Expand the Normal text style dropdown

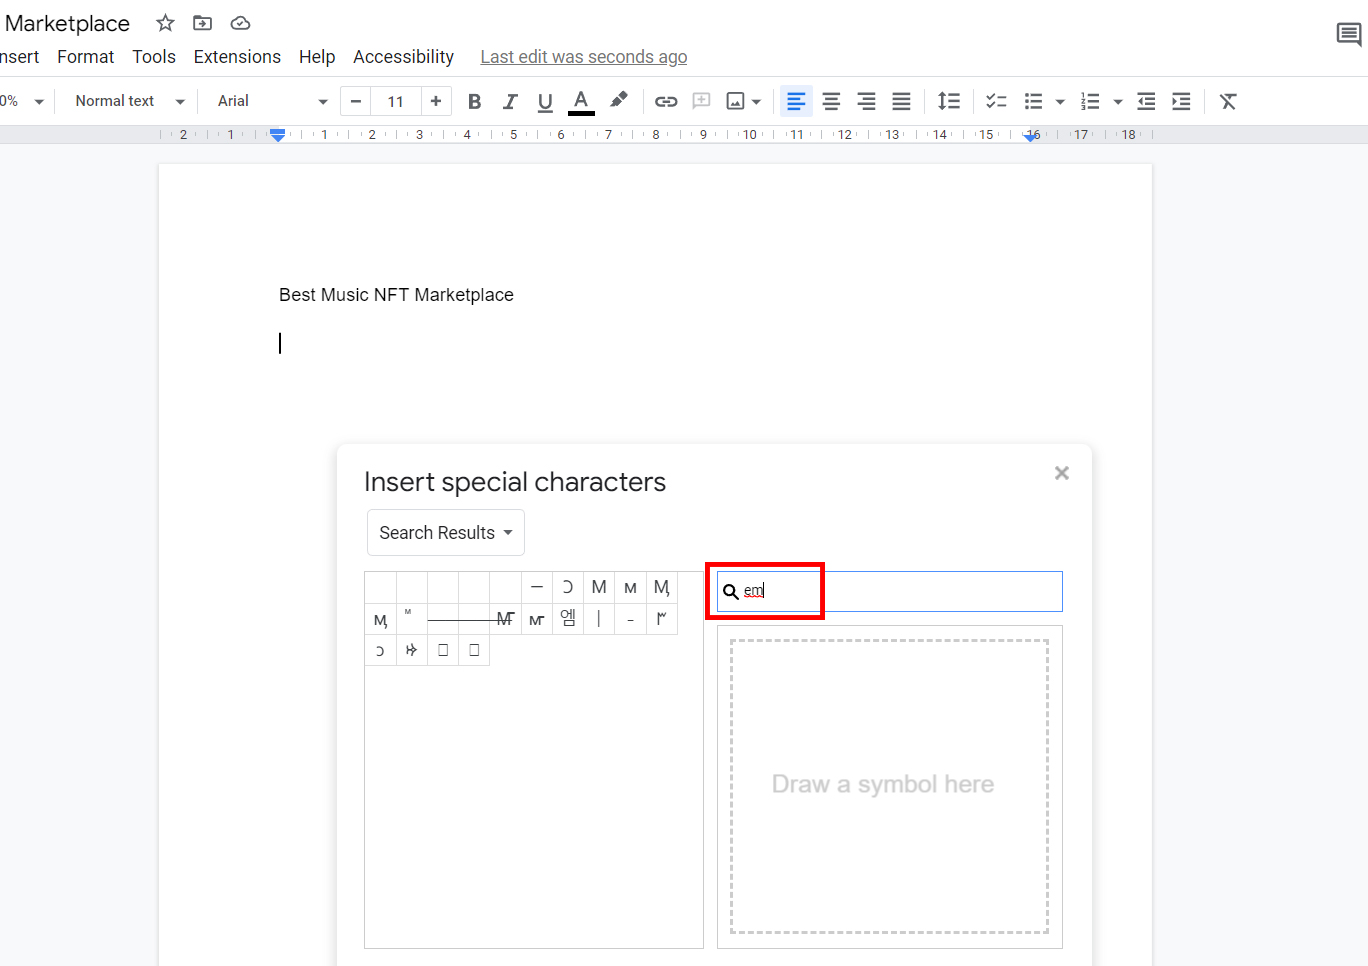[126, 101]
